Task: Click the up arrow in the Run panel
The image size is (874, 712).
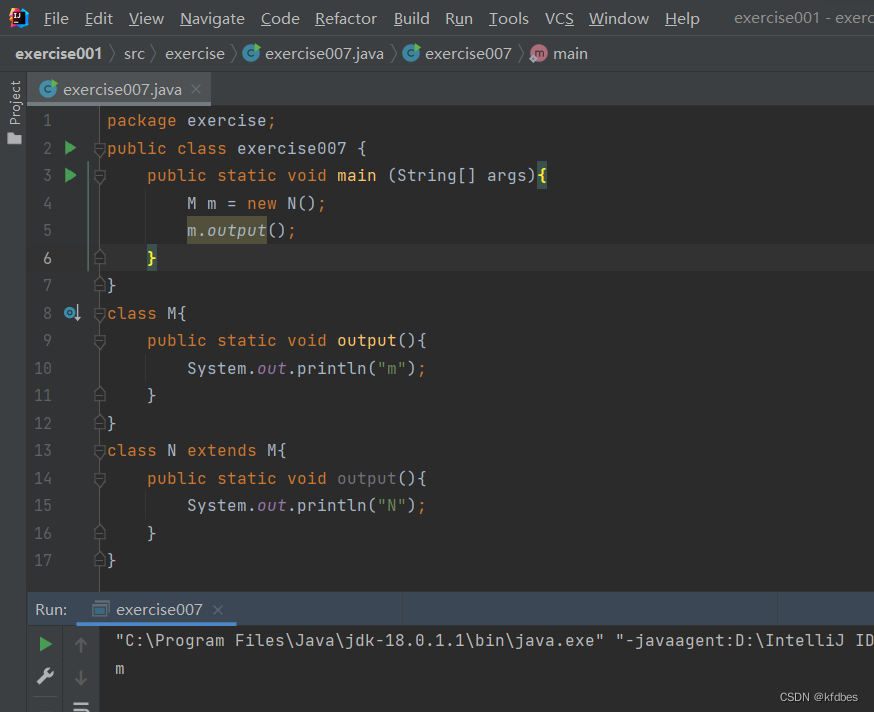Action: [x=81, y=645]
